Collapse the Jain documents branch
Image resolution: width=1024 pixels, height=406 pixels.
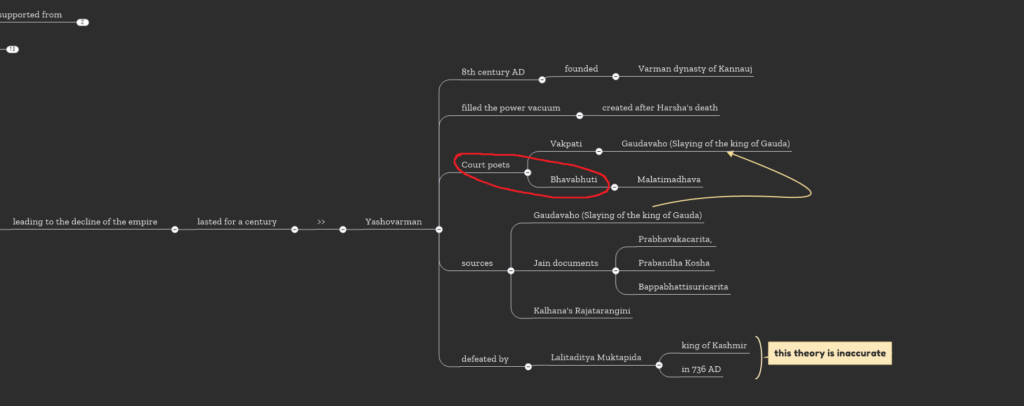coord(615,271)
